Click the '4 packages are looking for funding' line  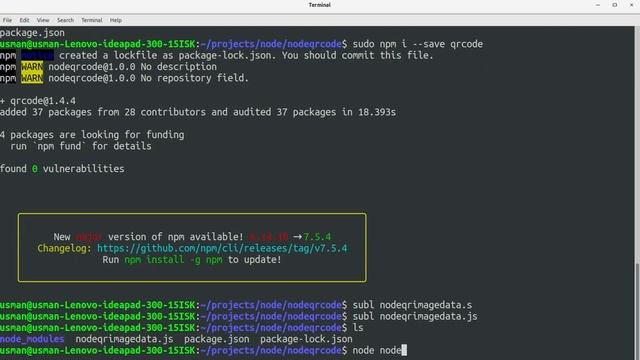click(x=92, y=135)
